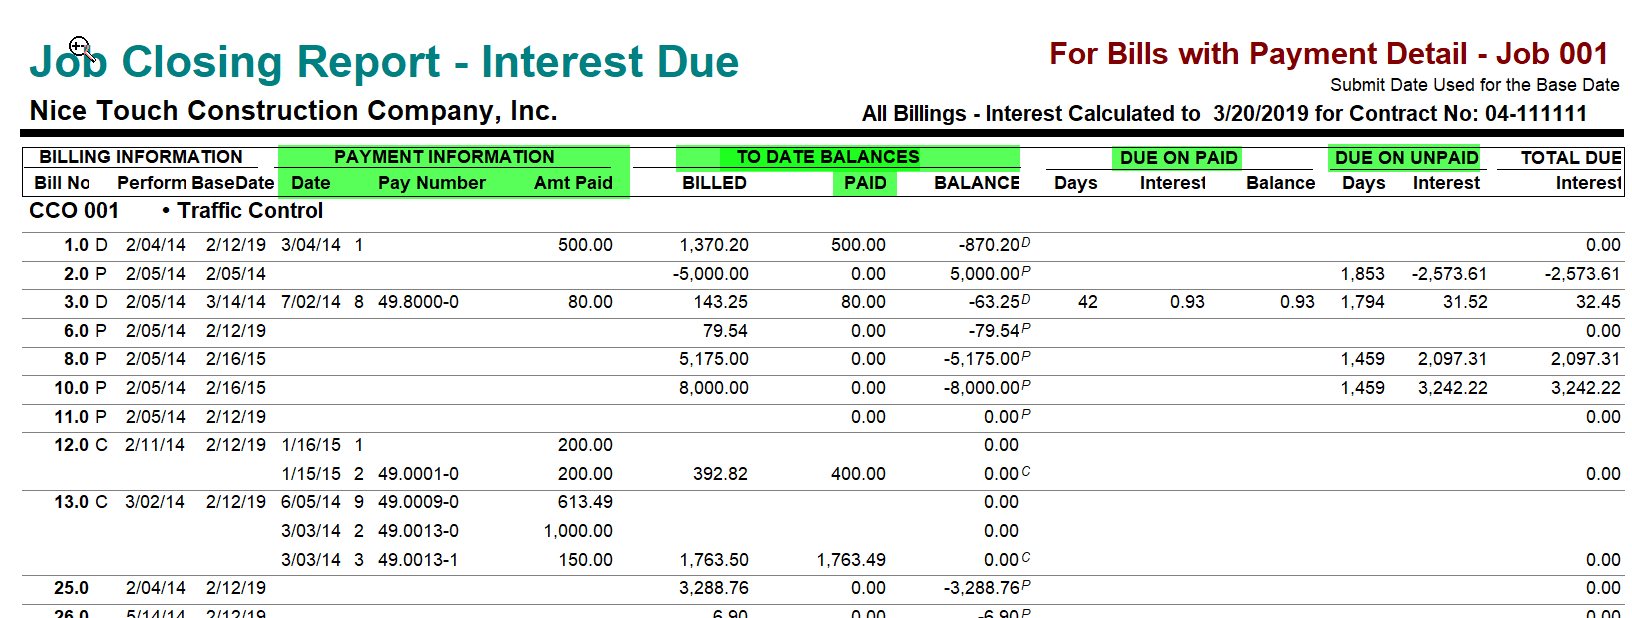Select bill 10.0 P row
The width and height of the screenshot is (1632, 618).
pos(823,388)
